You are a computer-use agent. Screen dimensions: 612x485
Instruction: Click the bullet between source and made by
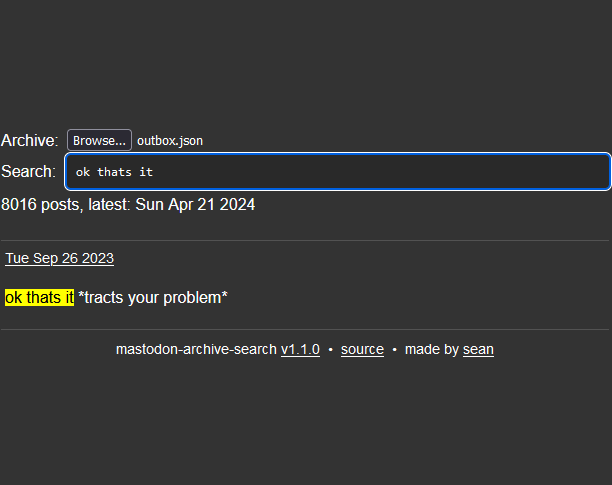(x=394, y=349)
